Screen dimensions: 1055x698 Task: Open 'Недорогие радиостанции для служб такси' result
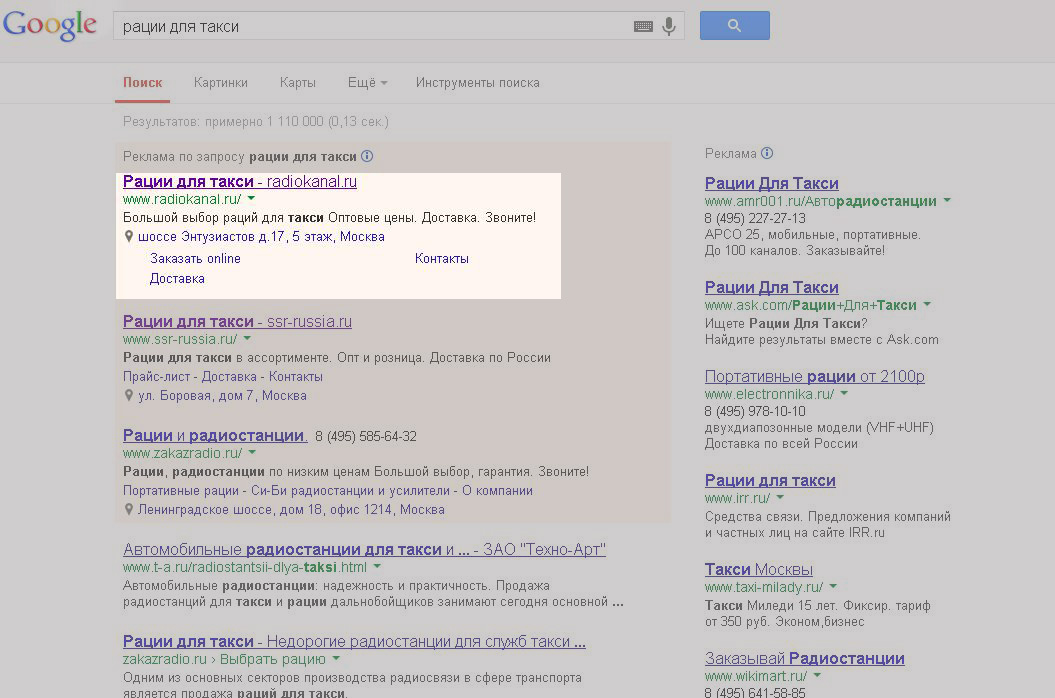[354, 641]
